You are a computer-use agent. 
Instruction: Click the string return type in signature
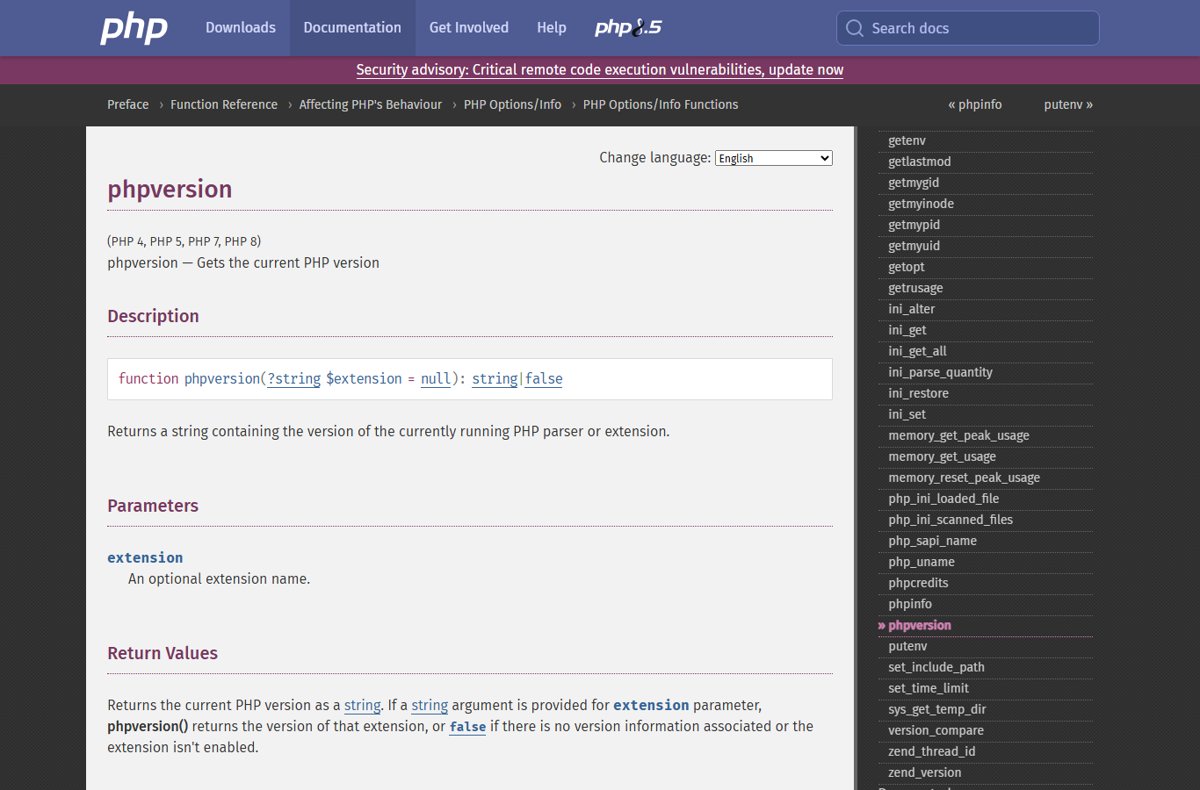(495, 379)
